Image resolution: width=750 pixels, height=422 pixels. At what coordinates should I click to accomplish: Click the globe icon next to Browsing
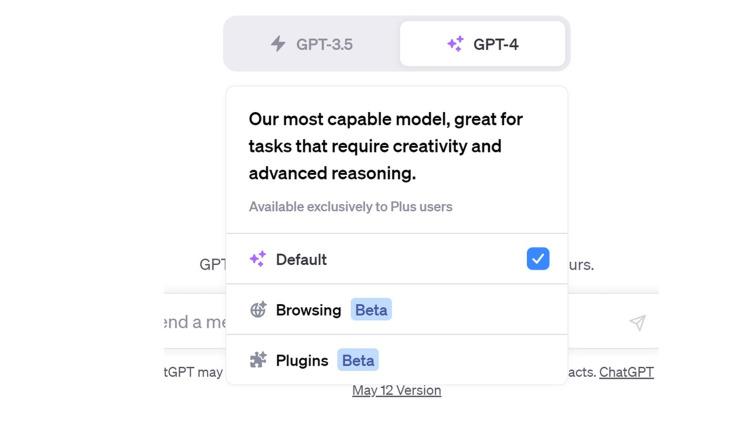pos(258,310)
